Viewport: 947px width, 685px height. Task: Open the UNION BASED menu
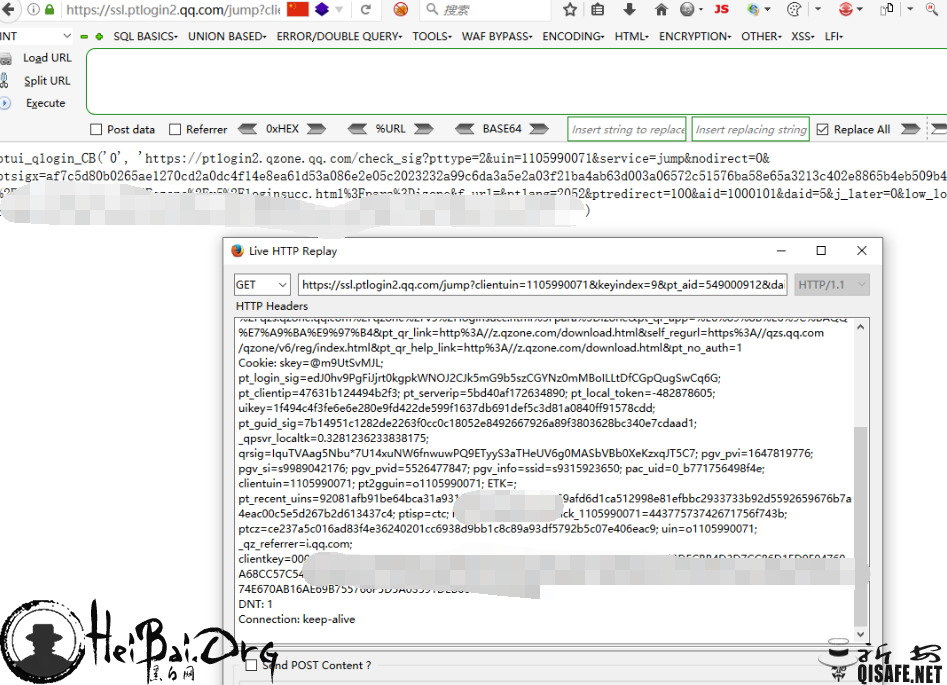click(x=227, y=36)
